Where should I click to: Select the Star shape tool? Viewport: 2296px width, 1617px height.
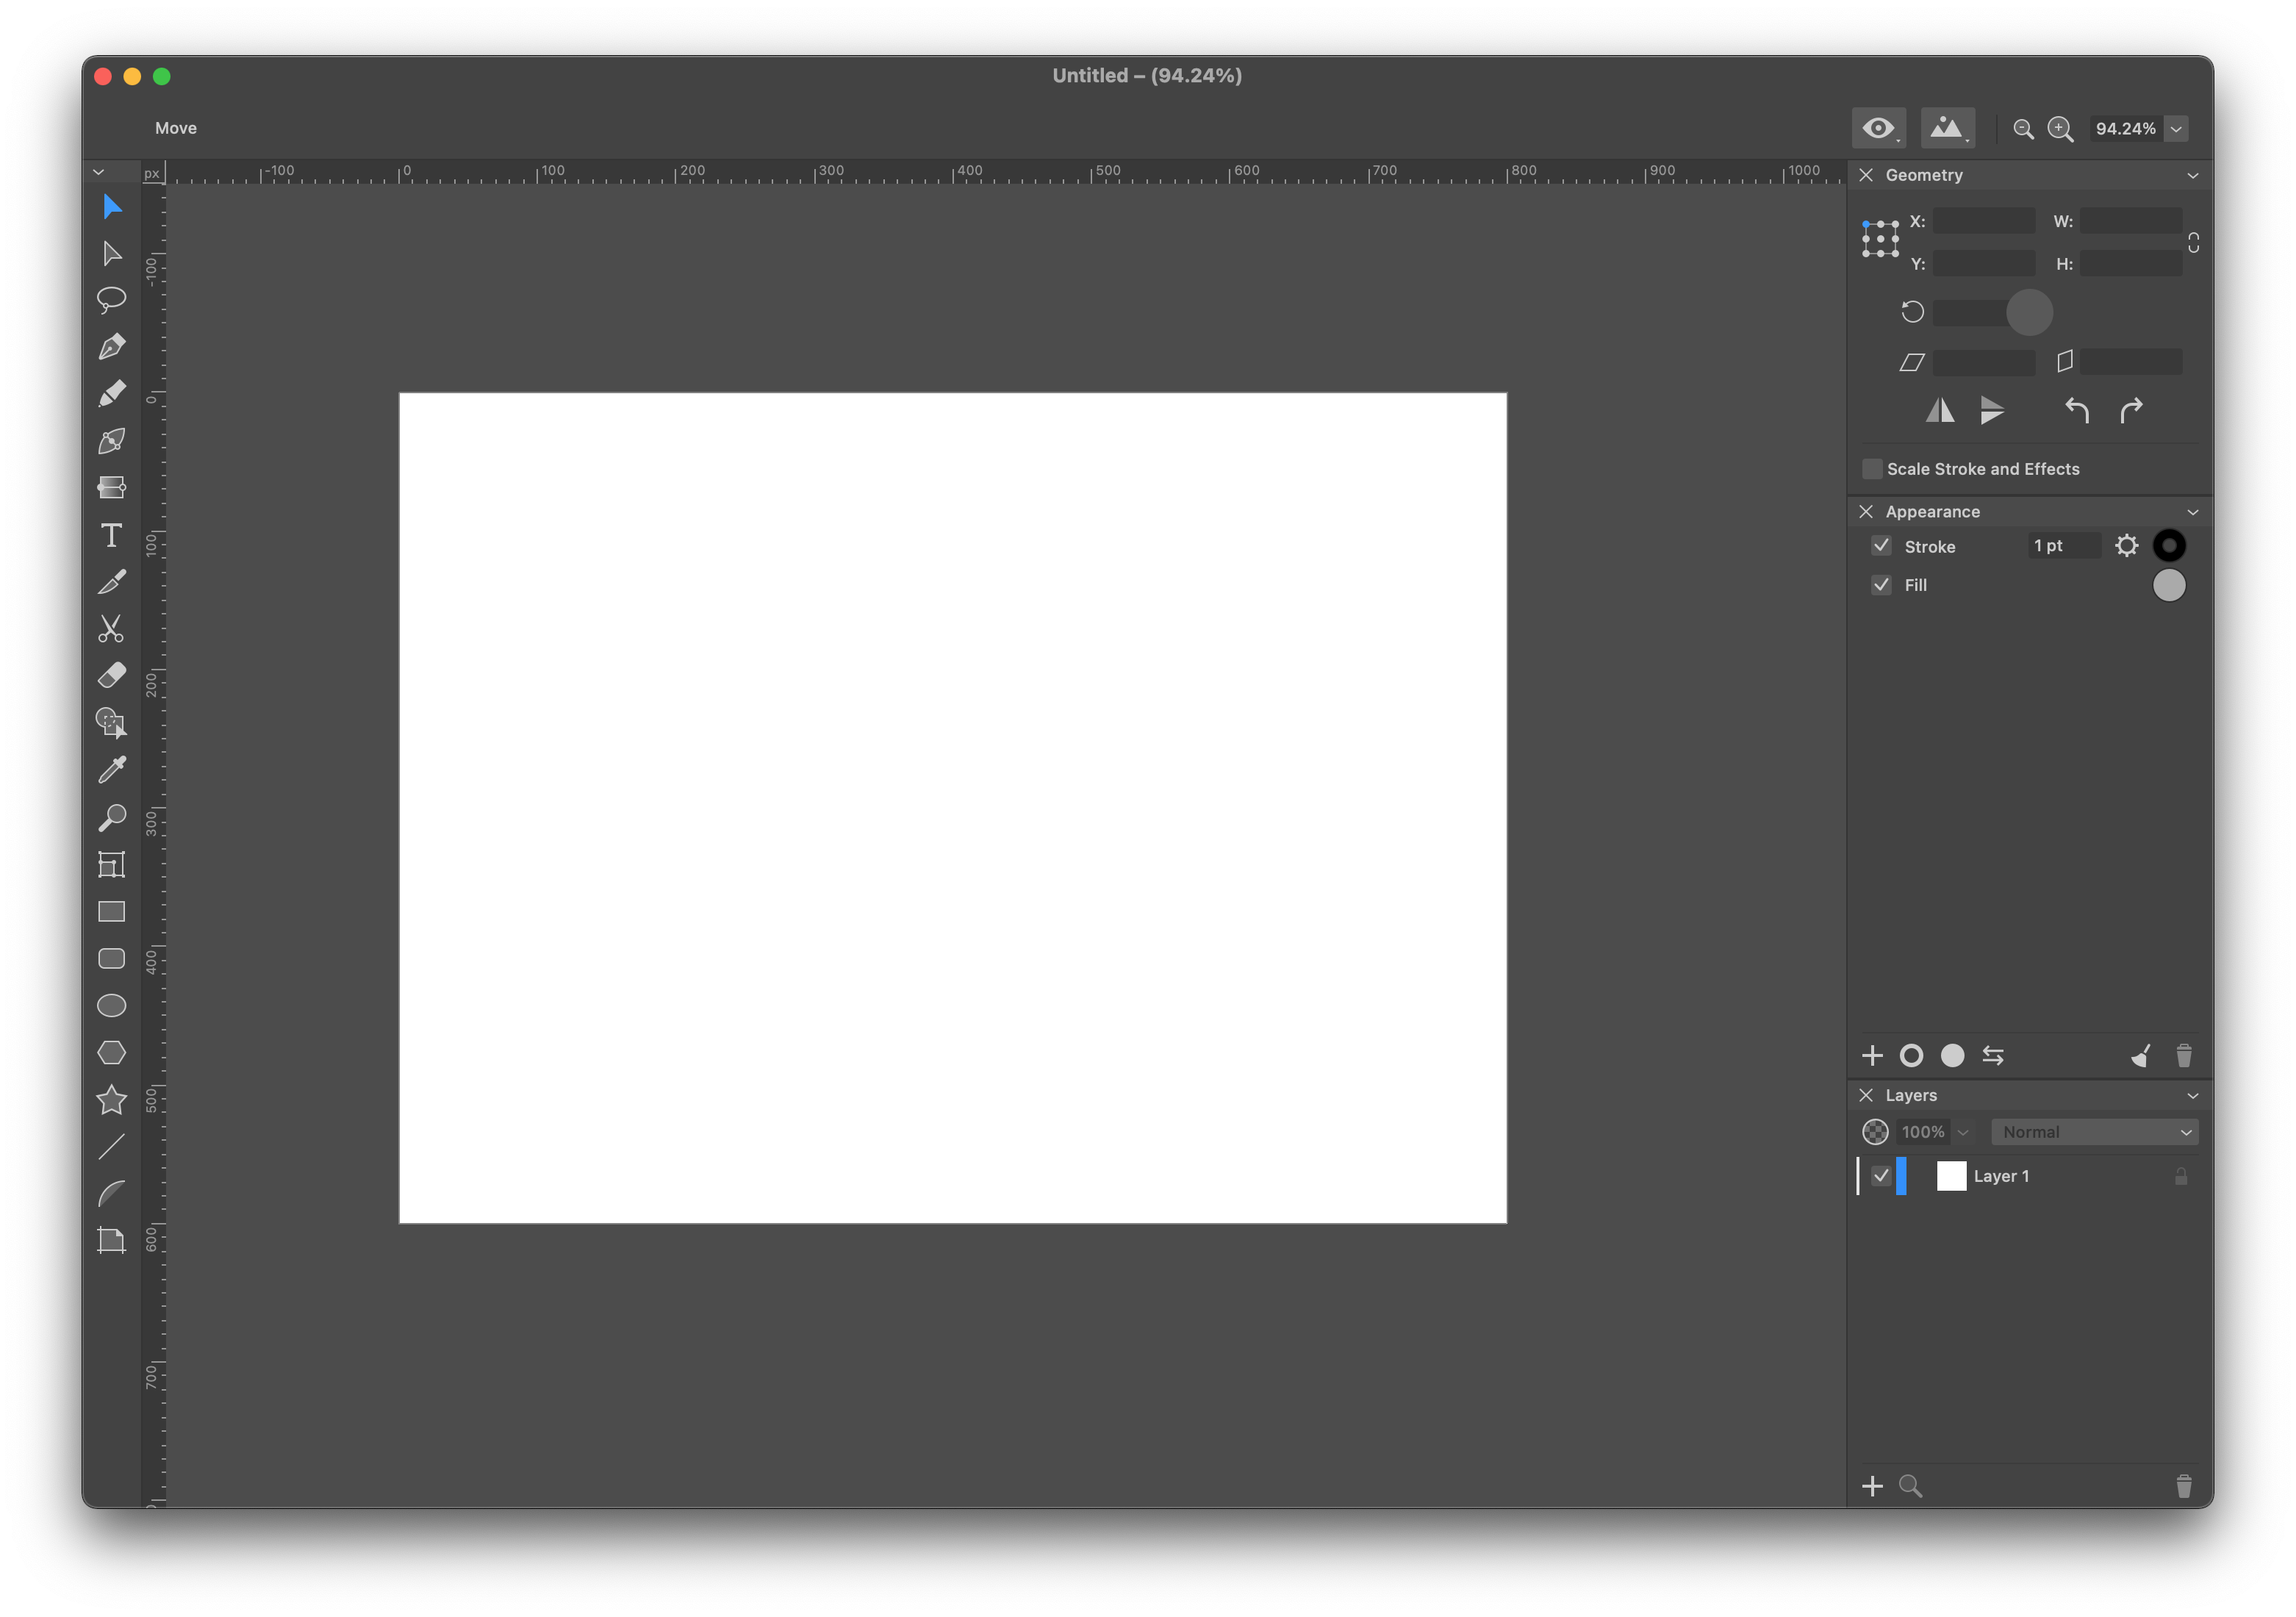point(111,1100)
